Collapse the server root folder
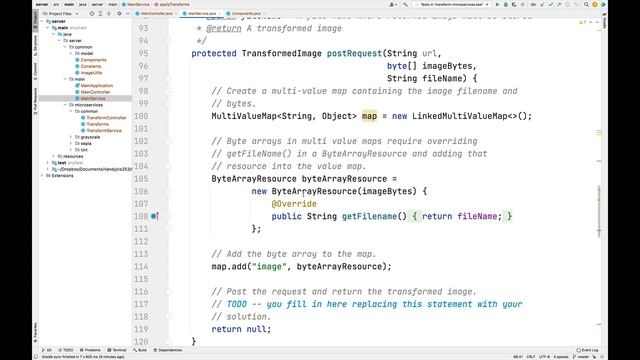This screenshot has width=640, height=360. click(x=42, y=21)
